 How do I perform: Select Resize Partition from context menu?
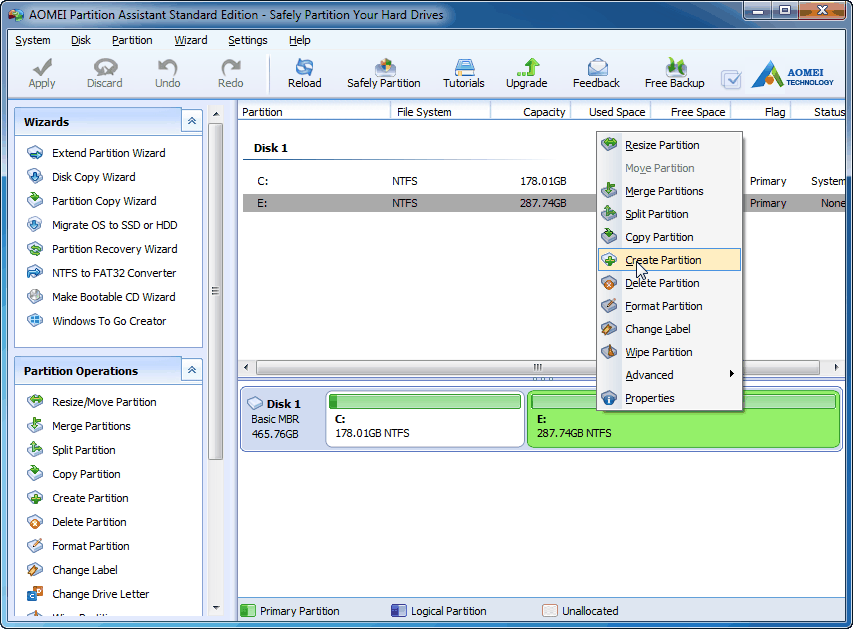669,145
